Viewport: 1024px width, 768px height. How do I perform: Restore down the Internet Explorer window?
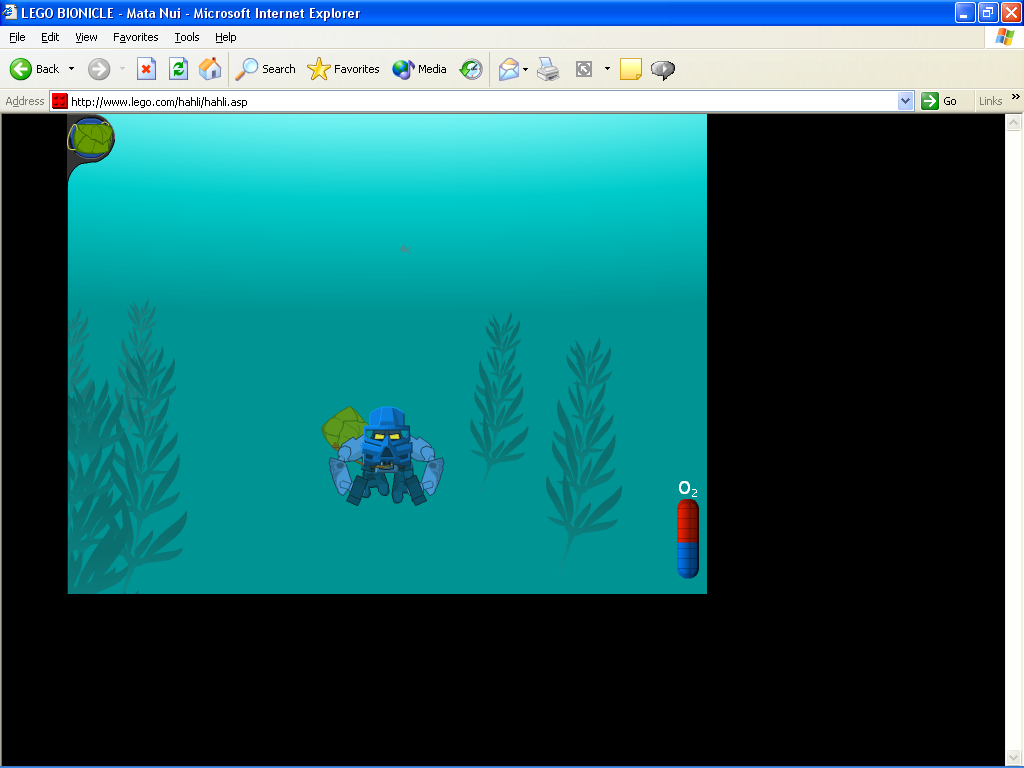[988, 12]
